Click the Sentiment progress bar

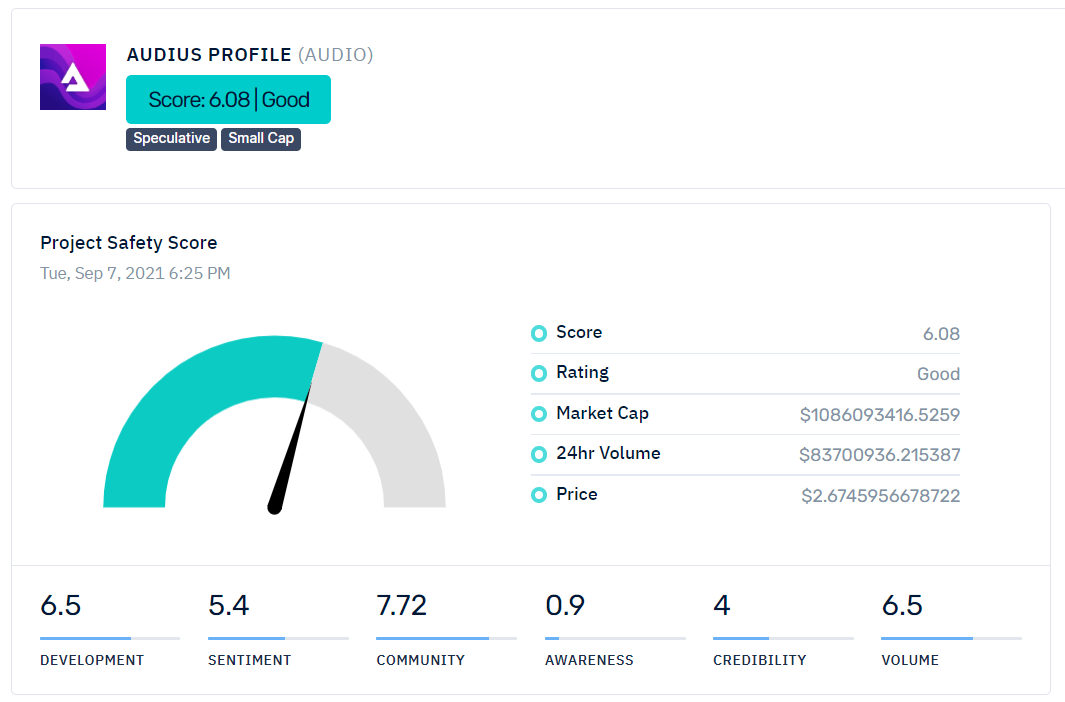(x=278, y=638)
